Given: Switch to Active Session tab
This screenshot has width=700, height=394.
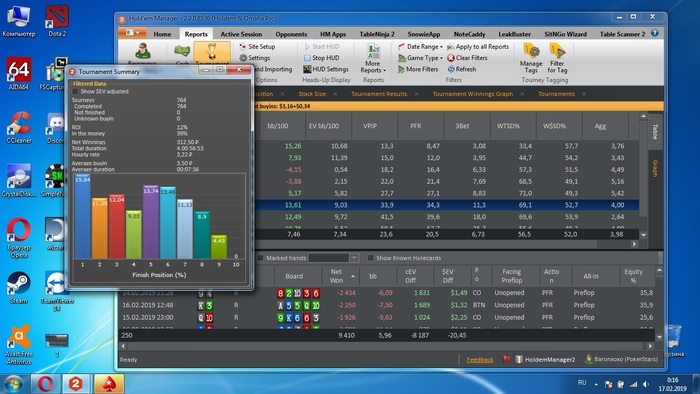Looking at the screenshot, I should pos(241,34).
